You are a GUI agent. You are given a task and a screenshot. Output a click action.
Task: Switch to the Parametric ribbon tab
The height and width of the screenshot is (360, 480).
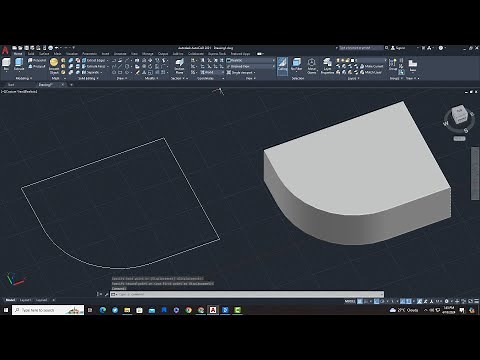coord(89,54)
